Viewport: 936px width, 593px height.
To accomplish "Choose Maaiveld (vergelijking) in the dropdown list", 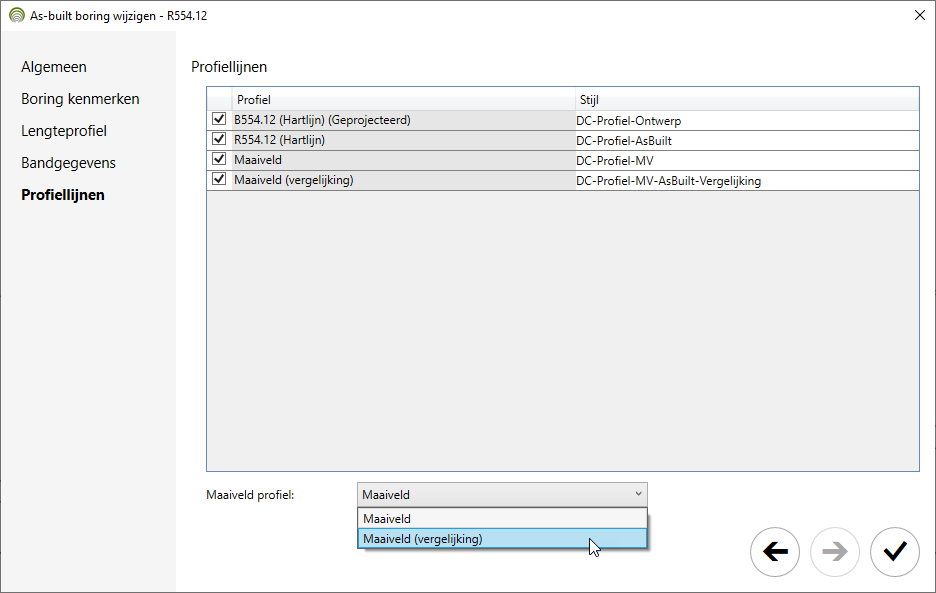I will click(x=502, y=539).
